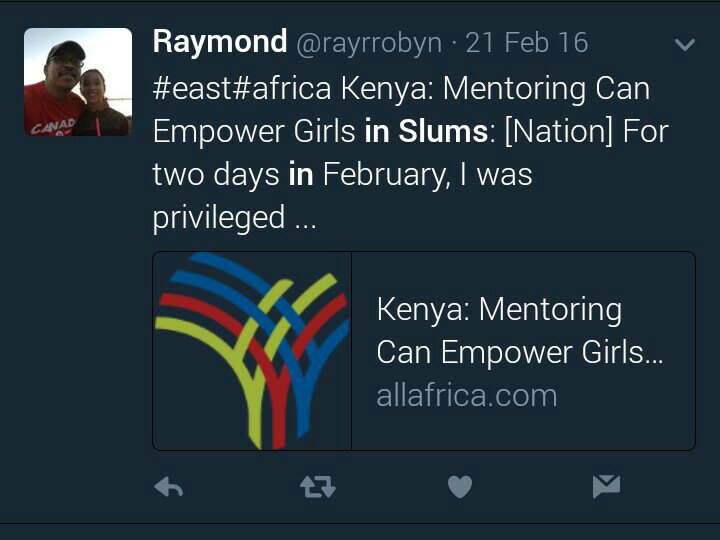Like the tweet with the heart icon
720x540 pixels.
[x=459, y=487]
